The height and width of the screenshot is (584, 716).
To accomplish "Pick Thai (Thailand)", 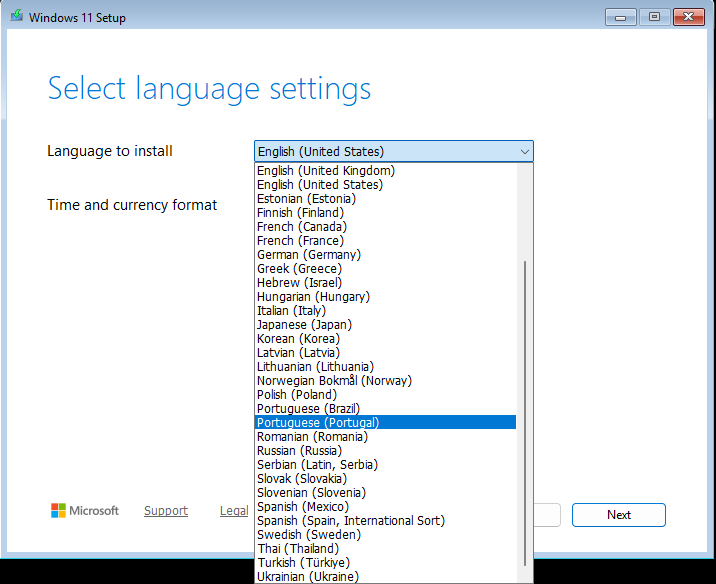I will [x=385, y=549].
